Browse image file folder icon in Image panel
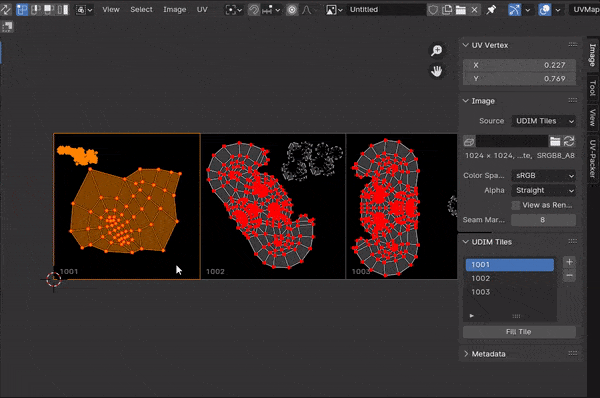This screenshot has width=600, height=398. click(x=555, y=142)
